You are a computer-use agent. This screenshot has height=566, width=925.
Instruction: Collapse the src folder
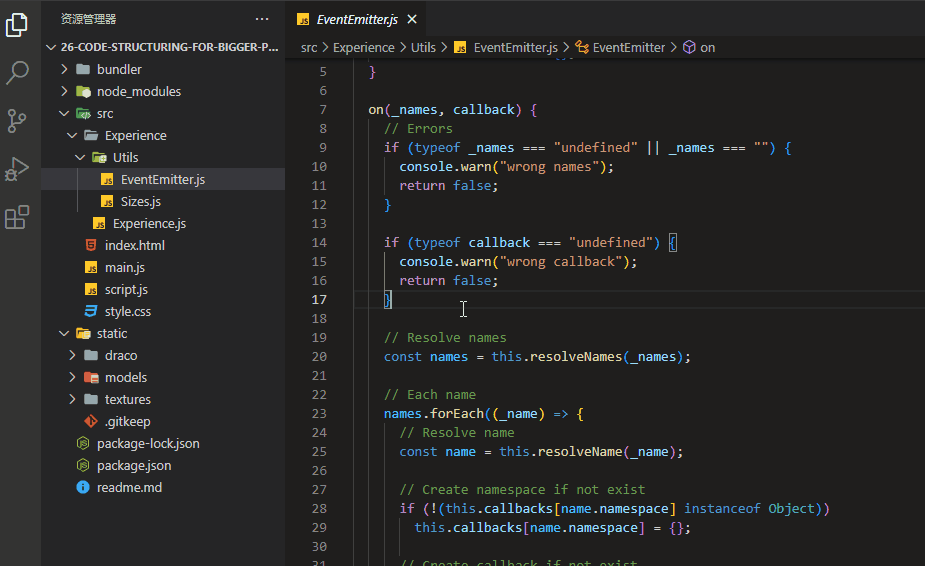click(x=64, y=113)
